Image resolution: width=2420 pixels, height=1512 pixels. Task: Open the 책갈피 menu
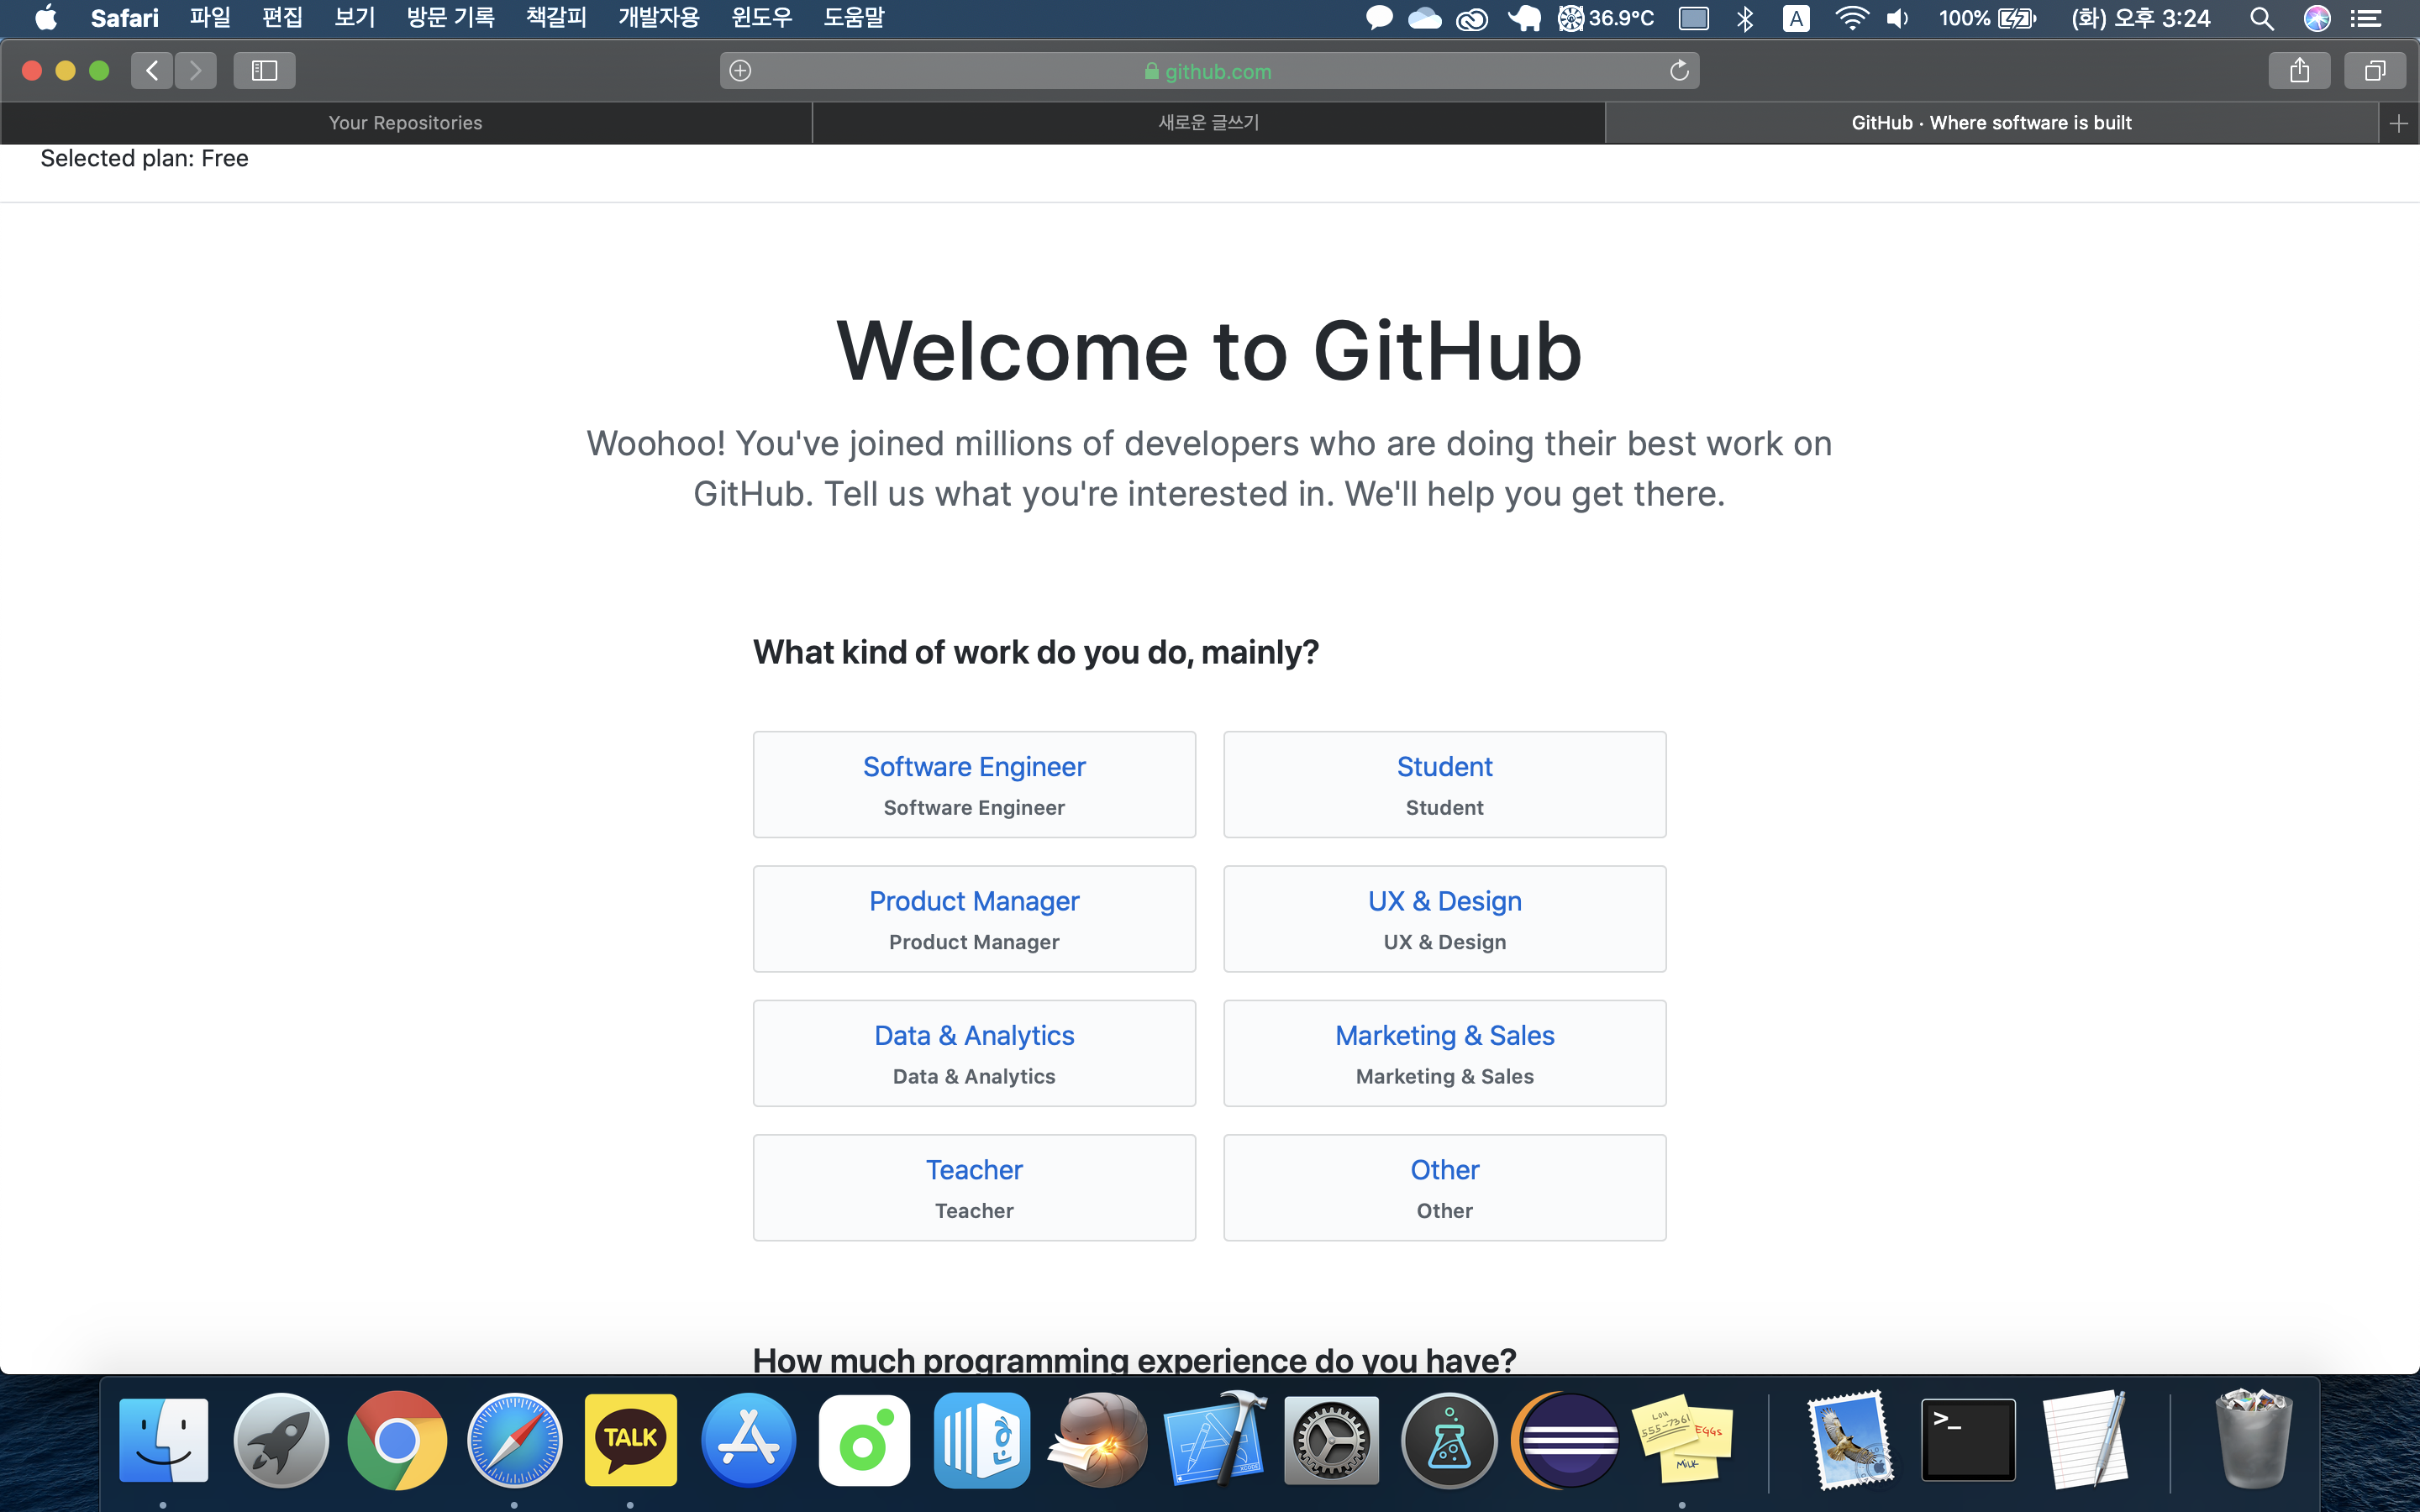tap(556, 18)
